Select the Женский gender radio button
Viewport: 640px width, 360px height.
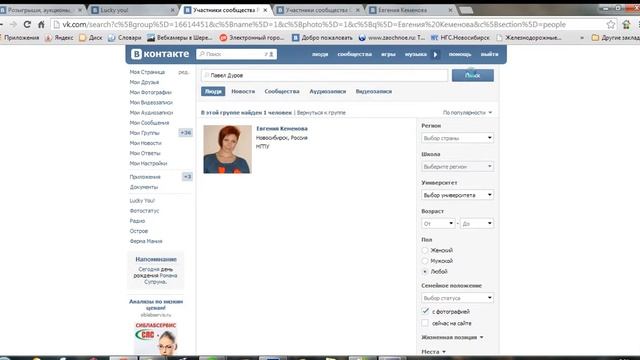[x=425, y=250]
